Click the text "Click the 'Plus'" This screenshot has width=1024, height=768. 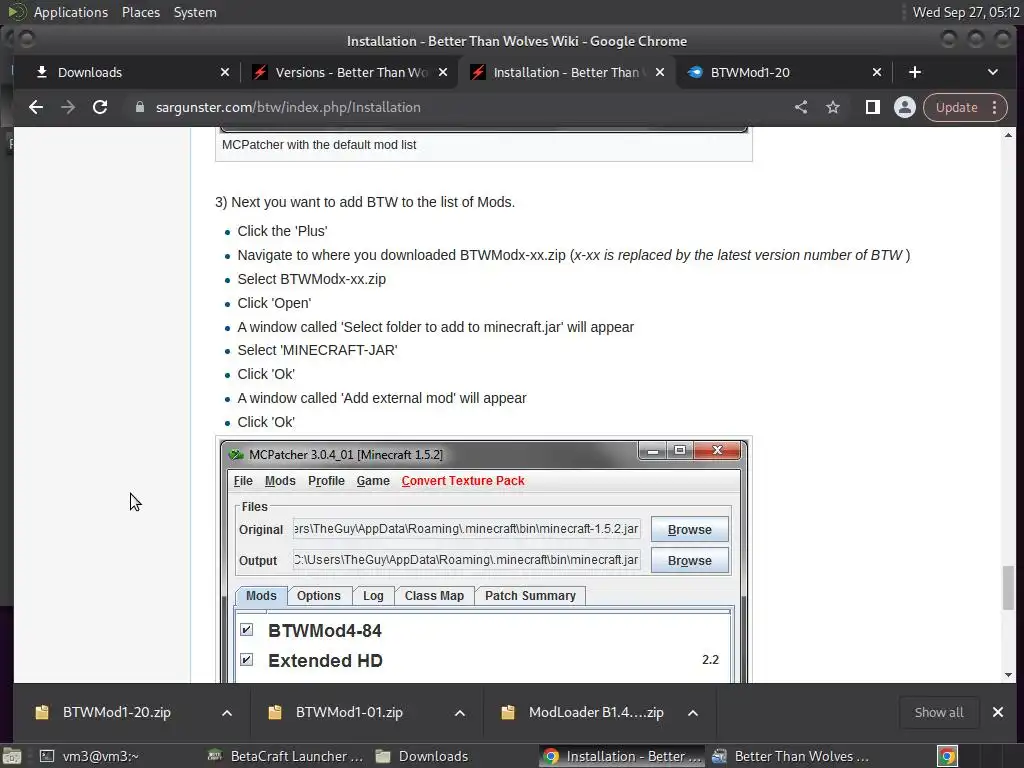[x=282, y=231]
